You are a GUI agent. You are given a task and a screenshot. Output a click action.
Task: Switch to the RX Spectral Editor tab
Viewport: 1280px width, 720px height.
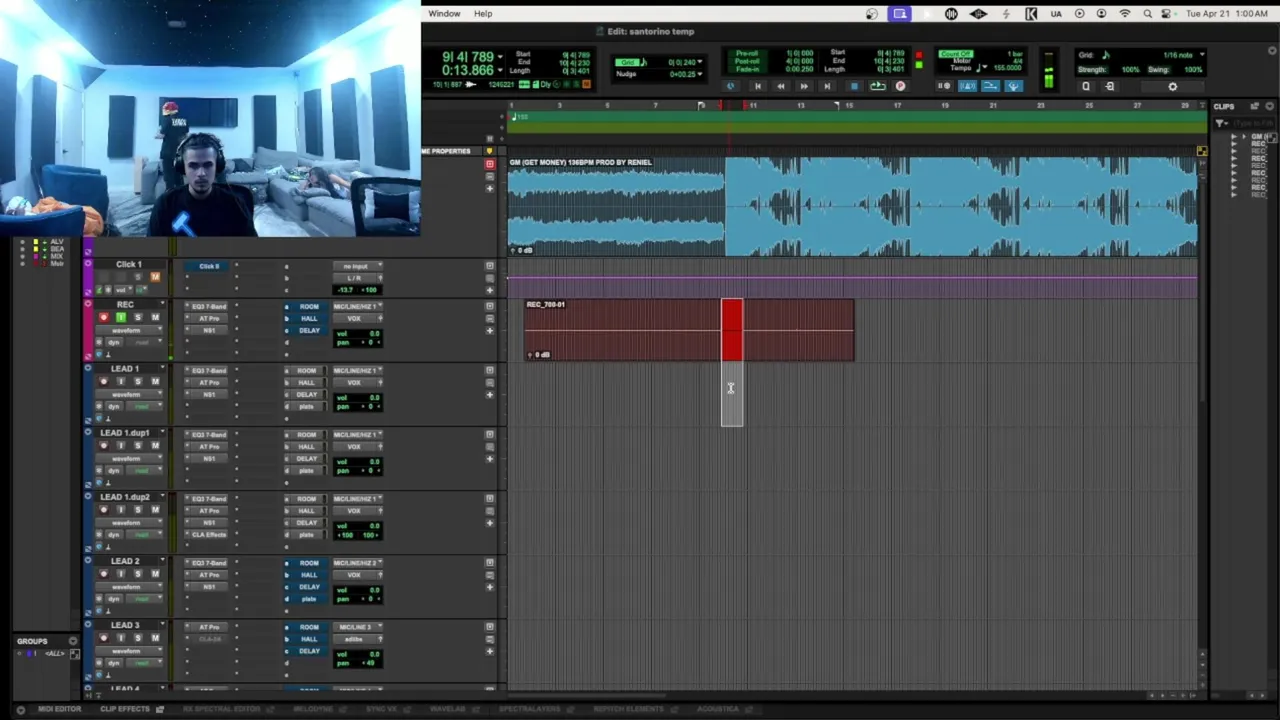222,709
